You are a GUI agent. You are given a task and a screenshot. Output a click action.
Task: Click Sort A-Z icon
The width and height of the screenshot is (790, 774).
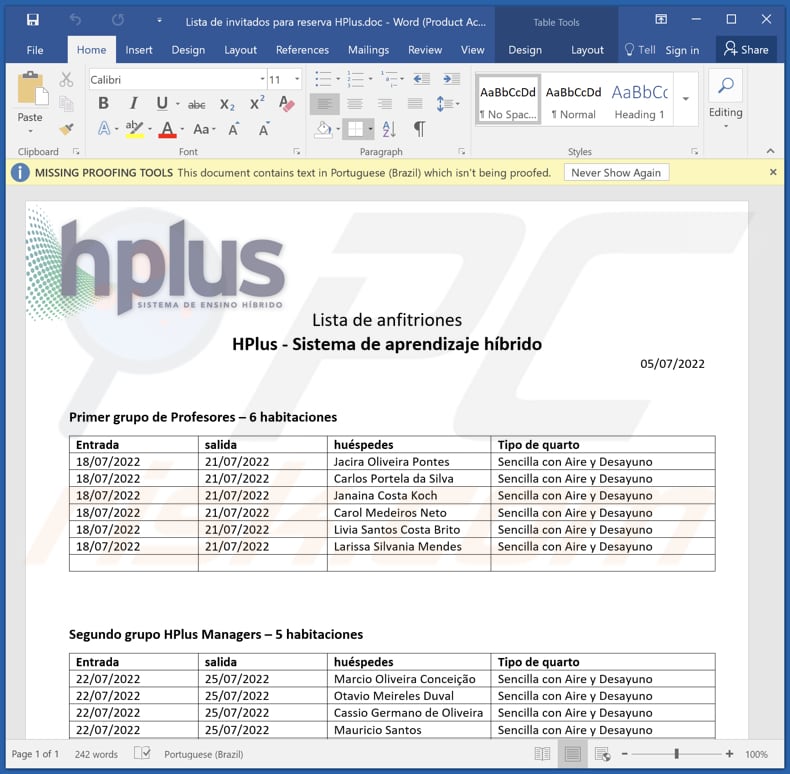click(389, 130)
